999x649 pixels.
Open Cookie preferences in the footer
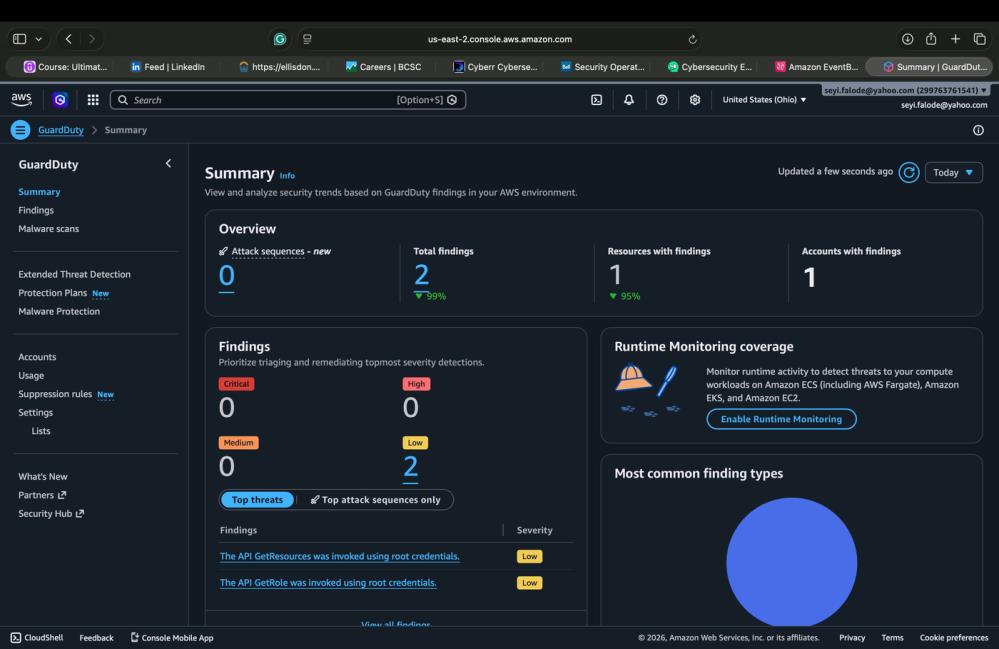[x=954, y=638]
